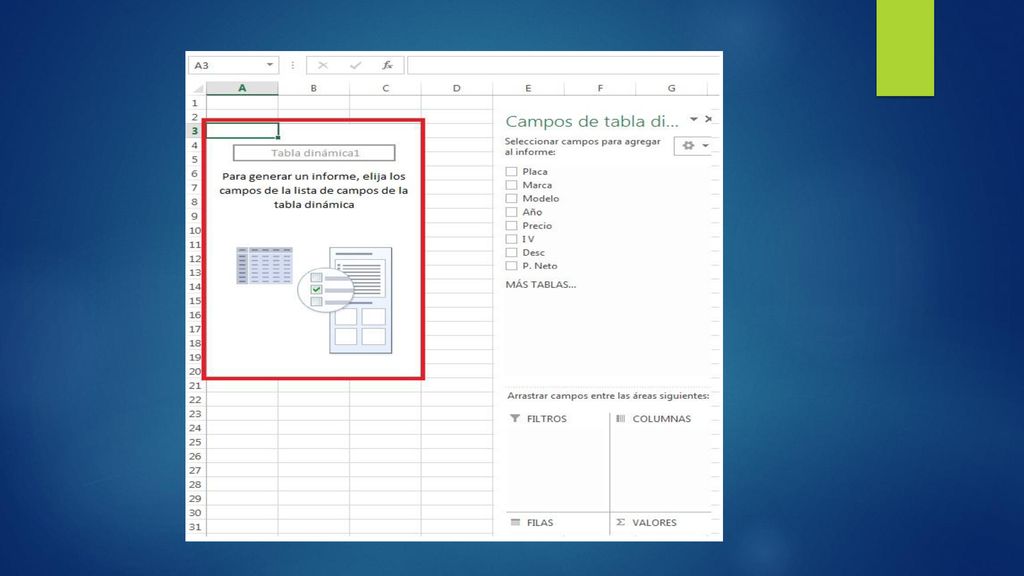The width and height of the screenshot is (1024, 576).
Task: Select the active cell A3
Action: click(242, 131)
